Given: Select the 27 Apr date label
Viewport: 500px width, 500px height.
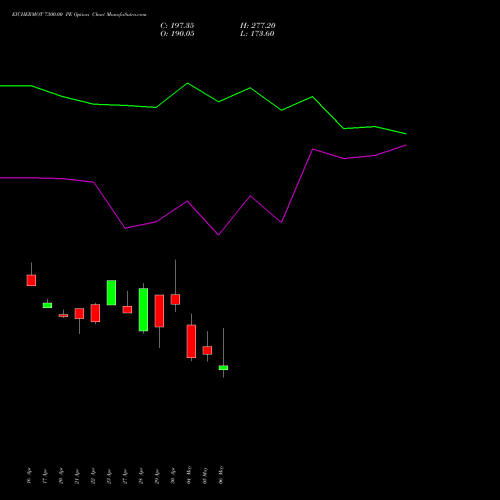Looking at the screenshot, I should [x=125, y=475].
